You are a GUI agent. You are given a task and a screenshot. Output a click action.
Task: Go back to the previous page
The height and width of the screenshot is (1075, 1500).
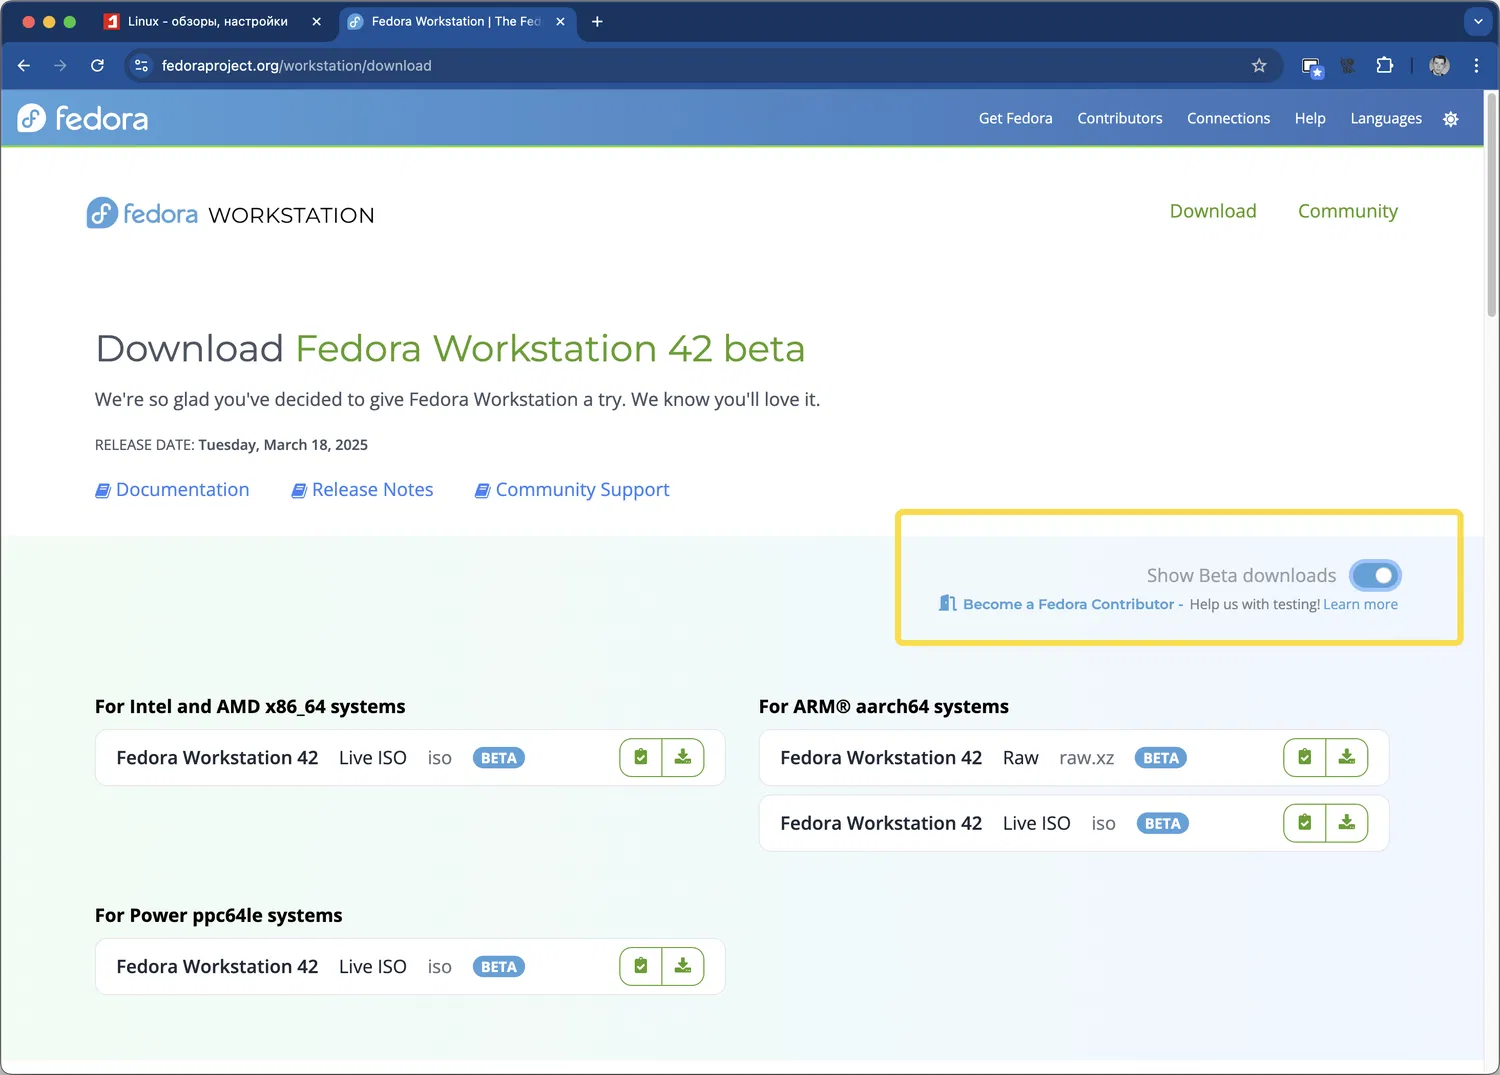pyautogui.click(x=24, y=65)
